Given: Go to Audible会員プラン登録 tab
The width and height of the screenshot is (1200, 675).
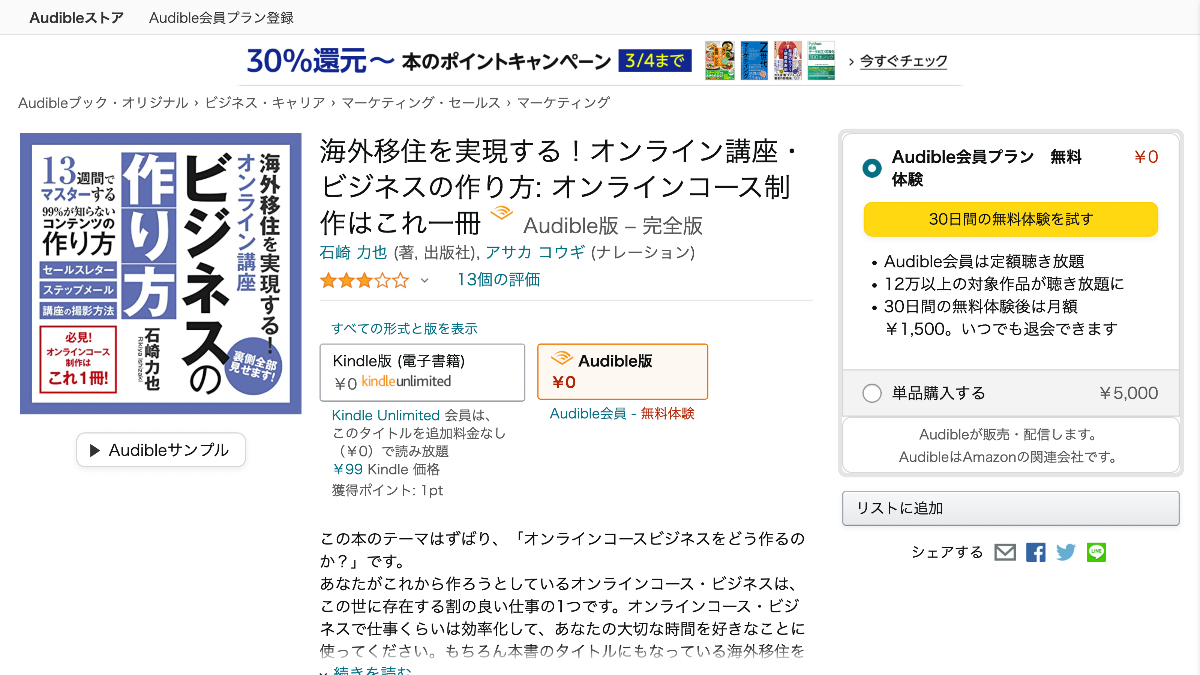Looking at the screenshot, I should pyautogui.click(x=221, y=18).
